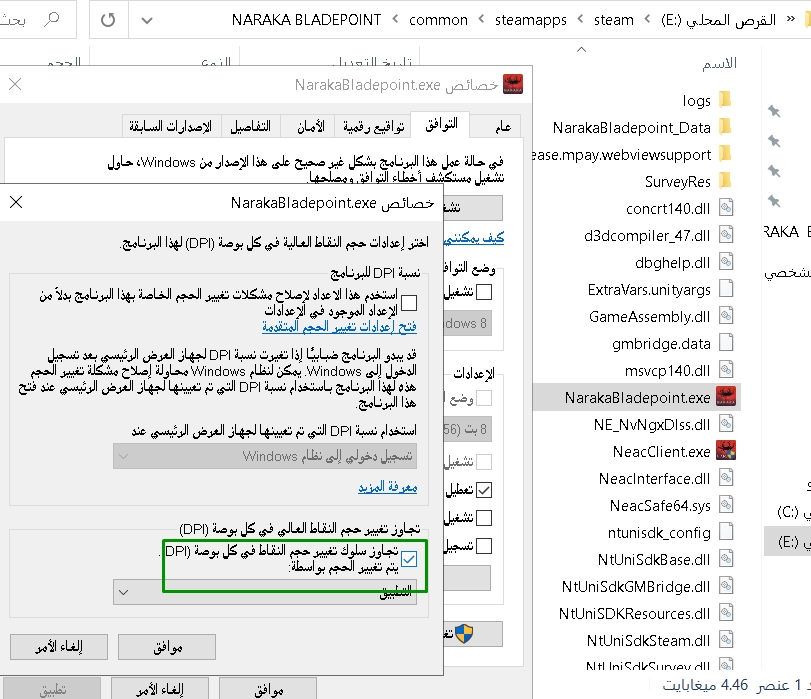Switch to the عام (General) tab
811x699 pixels.
click(495, 127)
